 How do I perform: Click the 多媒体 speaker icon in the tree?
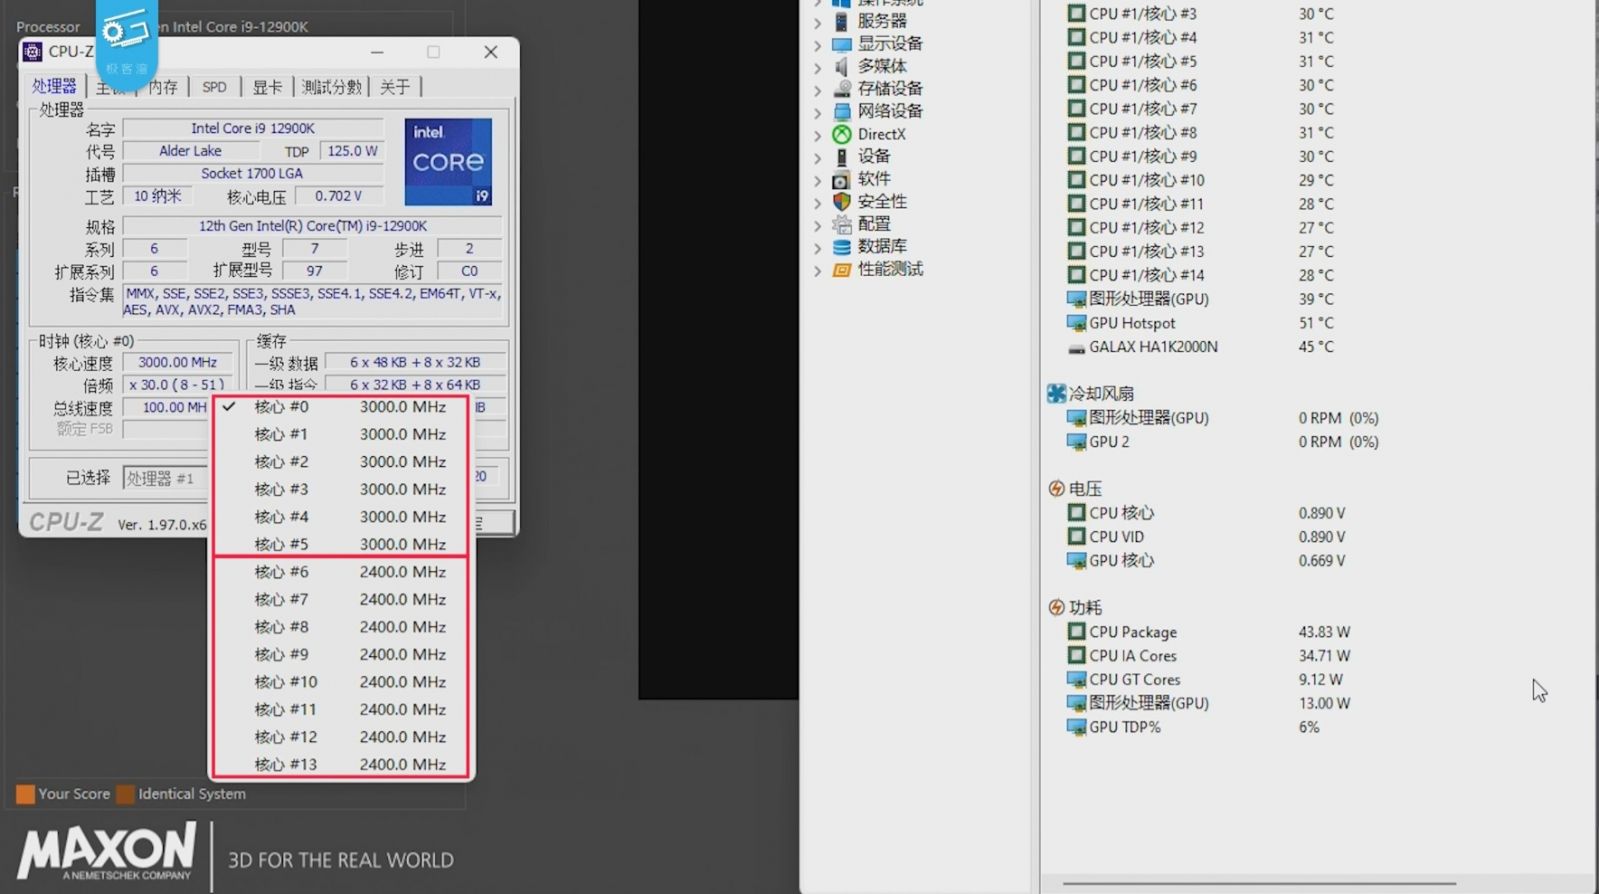[841, 66]
